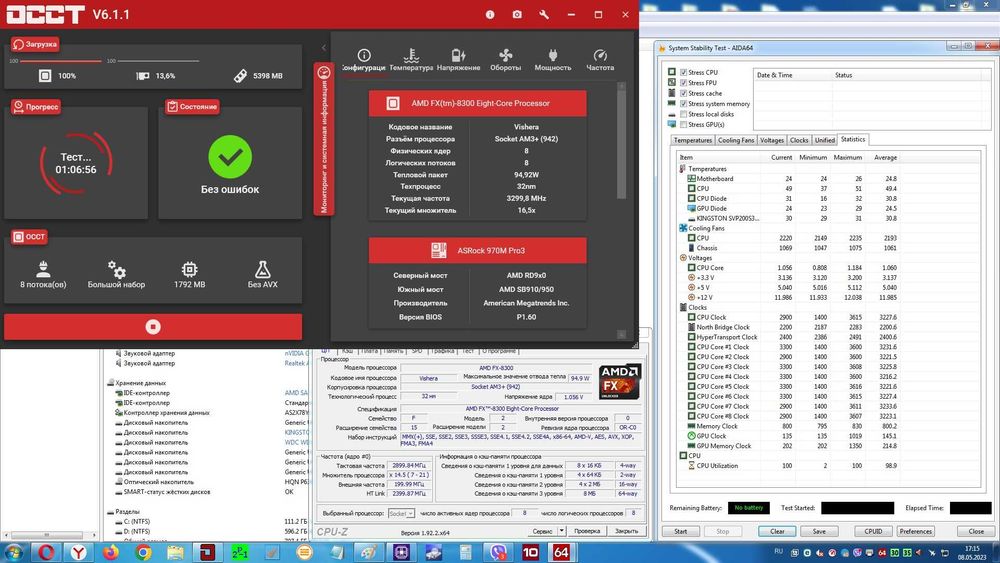Click the green Без ошибок checkmark
This screenshot has width=1000, height=563.
[230, 157]
